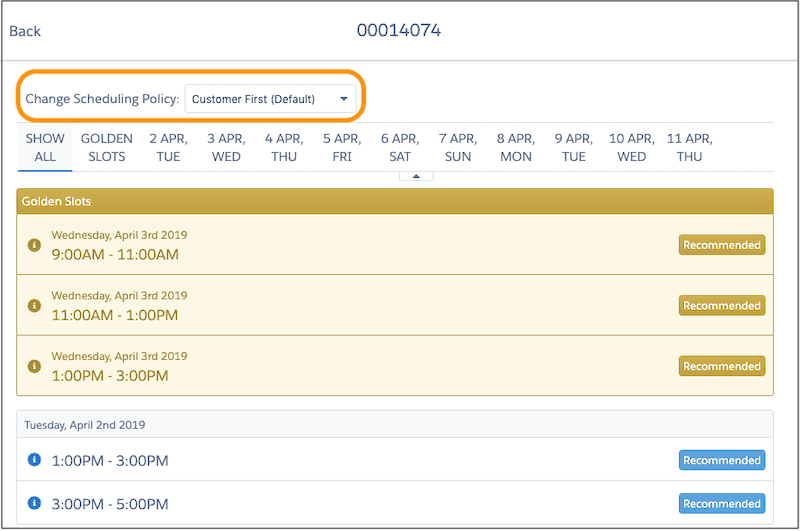800x531 pixels.
Task: Choose the Wednesday 1:00PM - 3:00PM time slot
Action: click(395, 366)
